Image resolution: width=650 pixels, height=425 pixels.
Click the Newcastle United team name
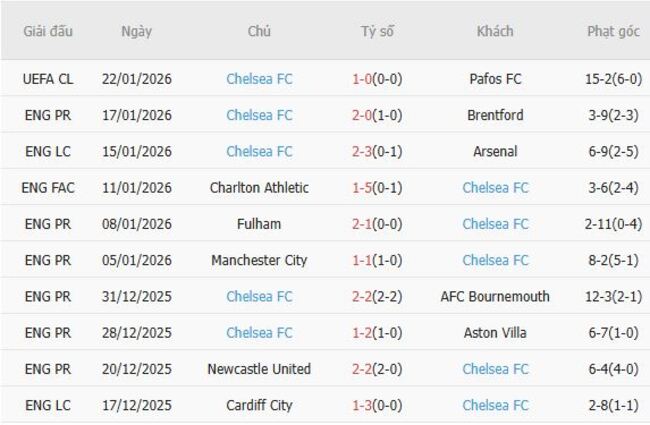click(259, 369)
